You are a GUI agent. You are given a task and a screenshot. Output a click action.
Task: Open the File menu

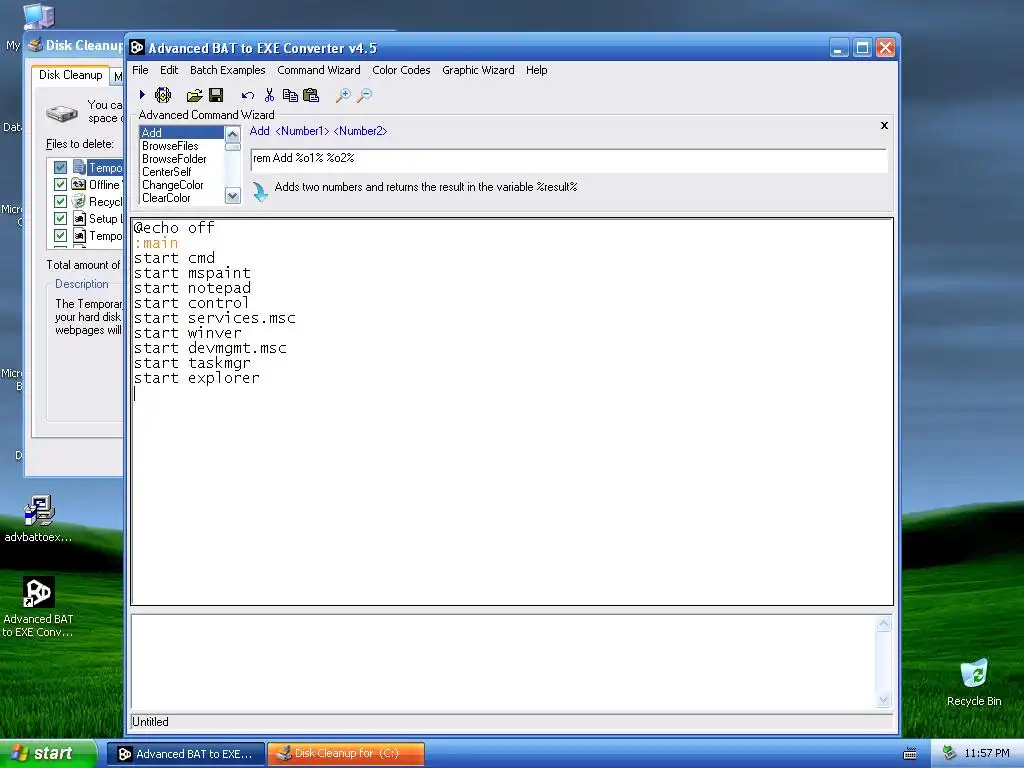pos(140,70)
